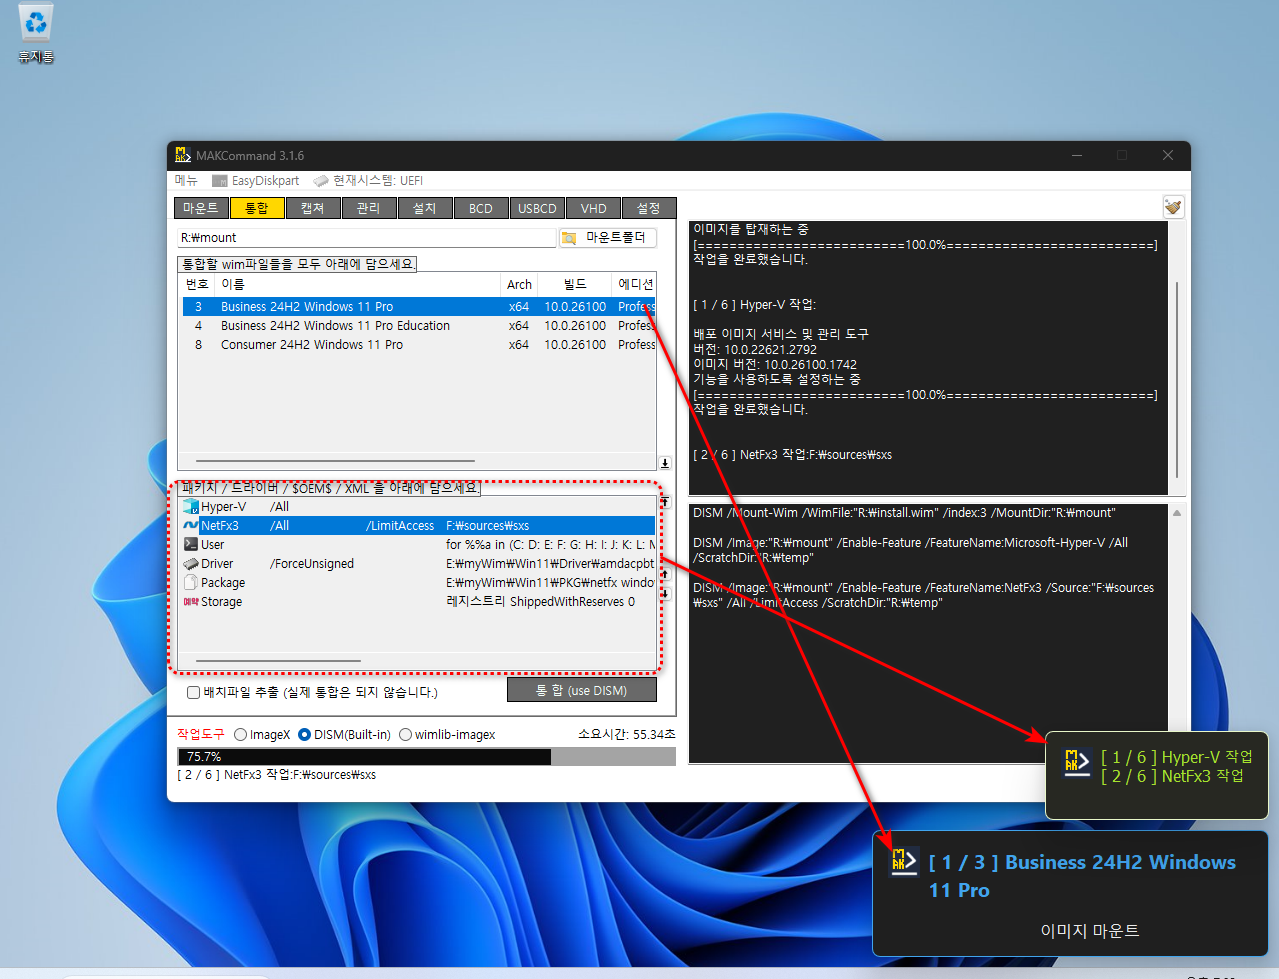Switch to the 통합 tab

click(x=256, y=208)
